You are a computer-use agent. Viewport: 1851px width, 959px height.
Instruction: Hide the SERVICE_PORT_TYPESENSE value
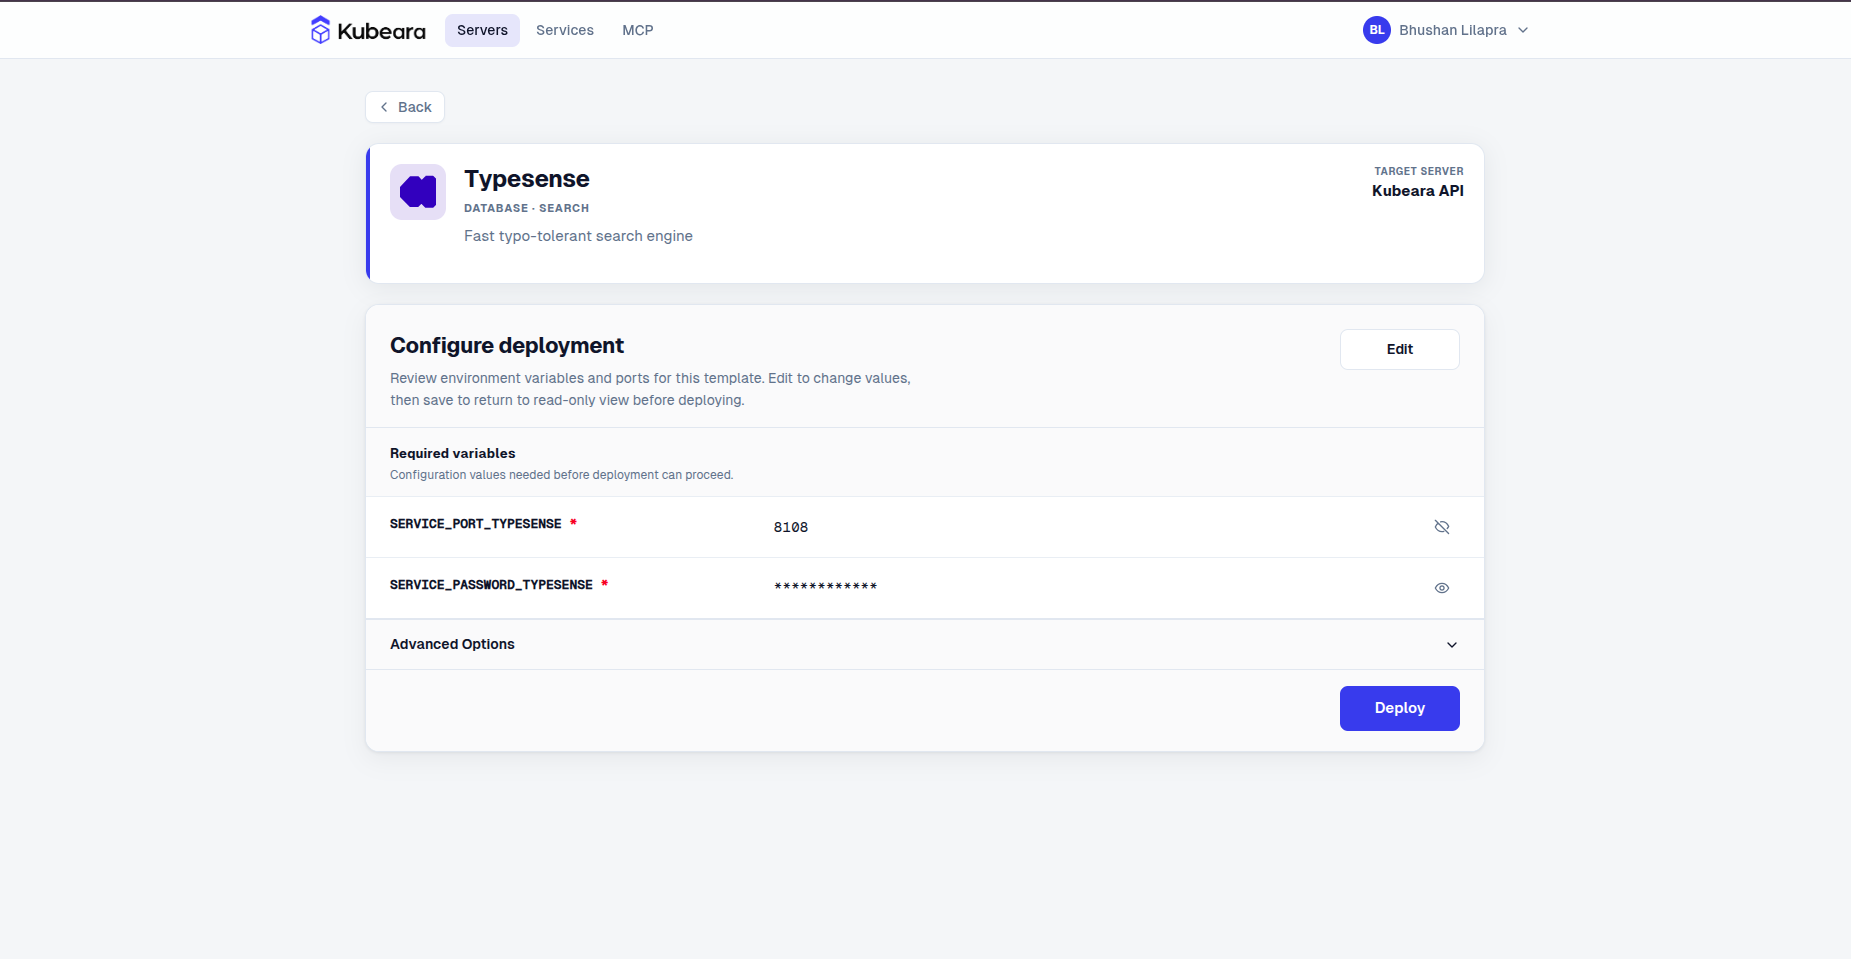point(1442,527)
